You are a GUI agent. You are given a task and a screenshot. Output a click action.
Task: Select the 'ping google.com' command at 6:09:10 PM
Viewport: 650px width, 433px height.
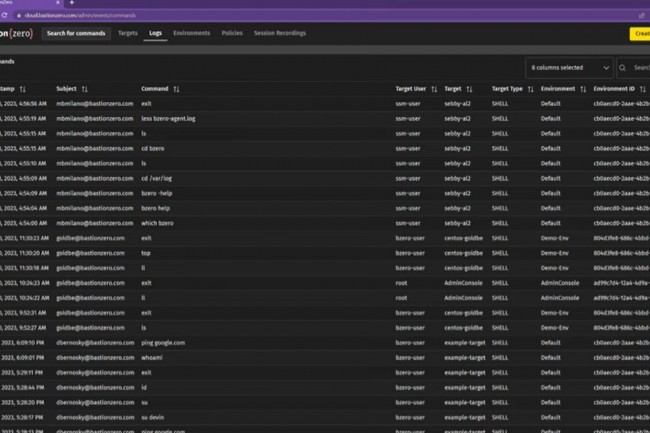163,343
